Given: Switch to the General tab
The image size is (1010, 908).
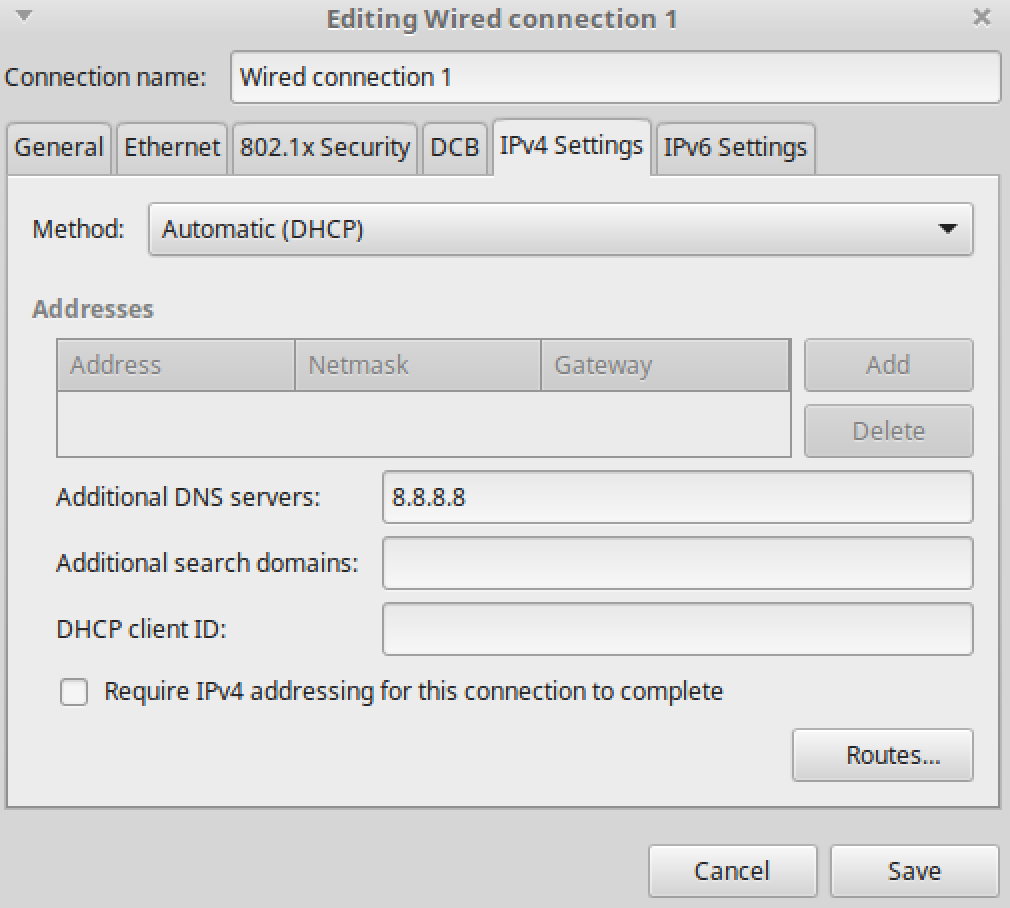Looking at the screenshot, I should [59, 148].
